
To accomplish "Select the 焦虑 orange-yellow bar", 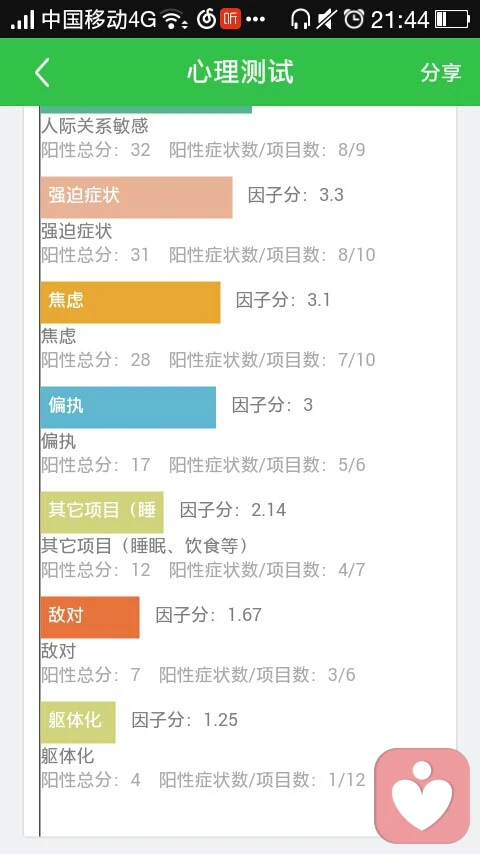I will pyautogui.click(x=130, y=302).
